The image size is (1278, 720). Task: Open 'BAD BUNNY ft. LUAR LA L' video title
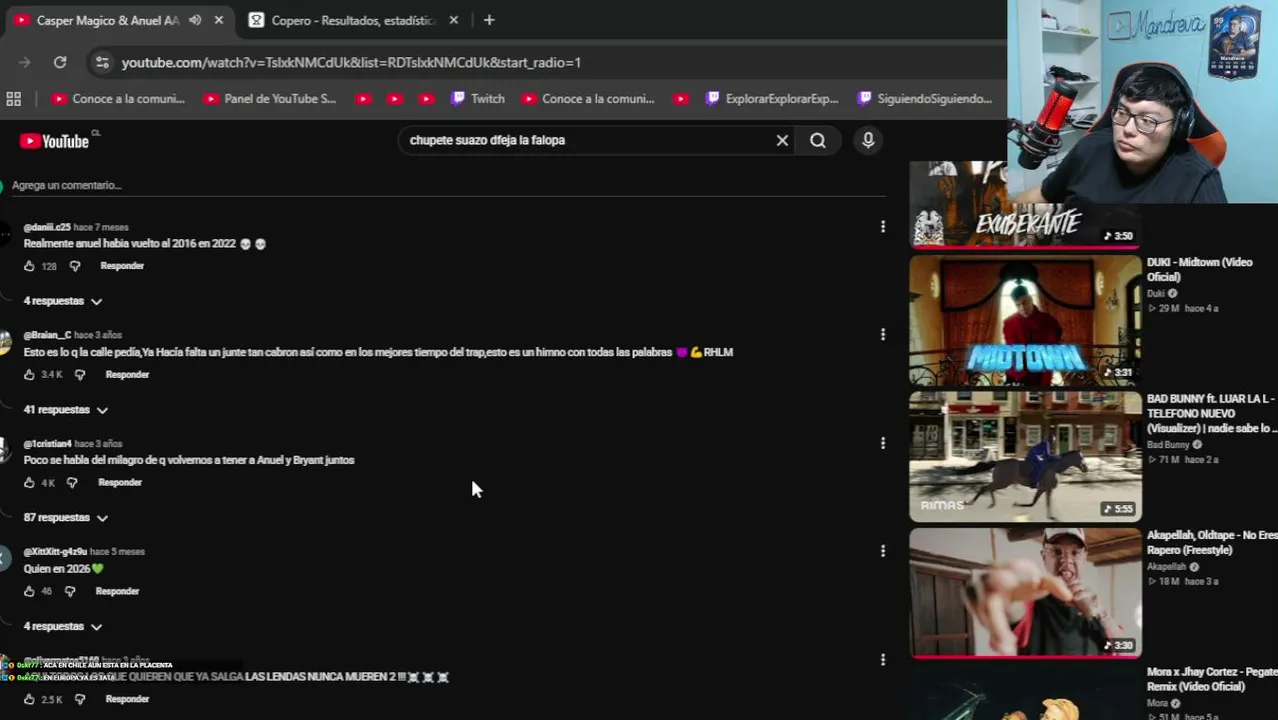[1212, 413]
